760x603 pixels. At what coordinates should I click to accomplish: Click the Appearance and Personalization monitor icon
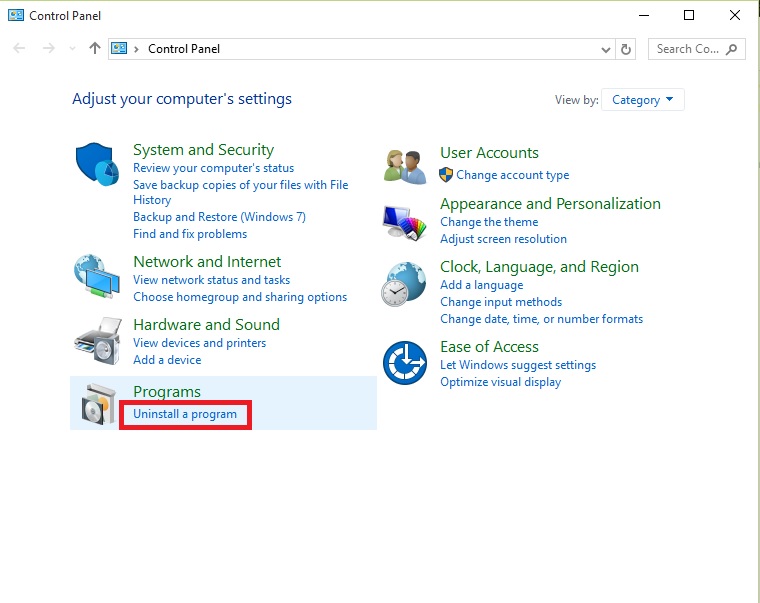(404, 222)
